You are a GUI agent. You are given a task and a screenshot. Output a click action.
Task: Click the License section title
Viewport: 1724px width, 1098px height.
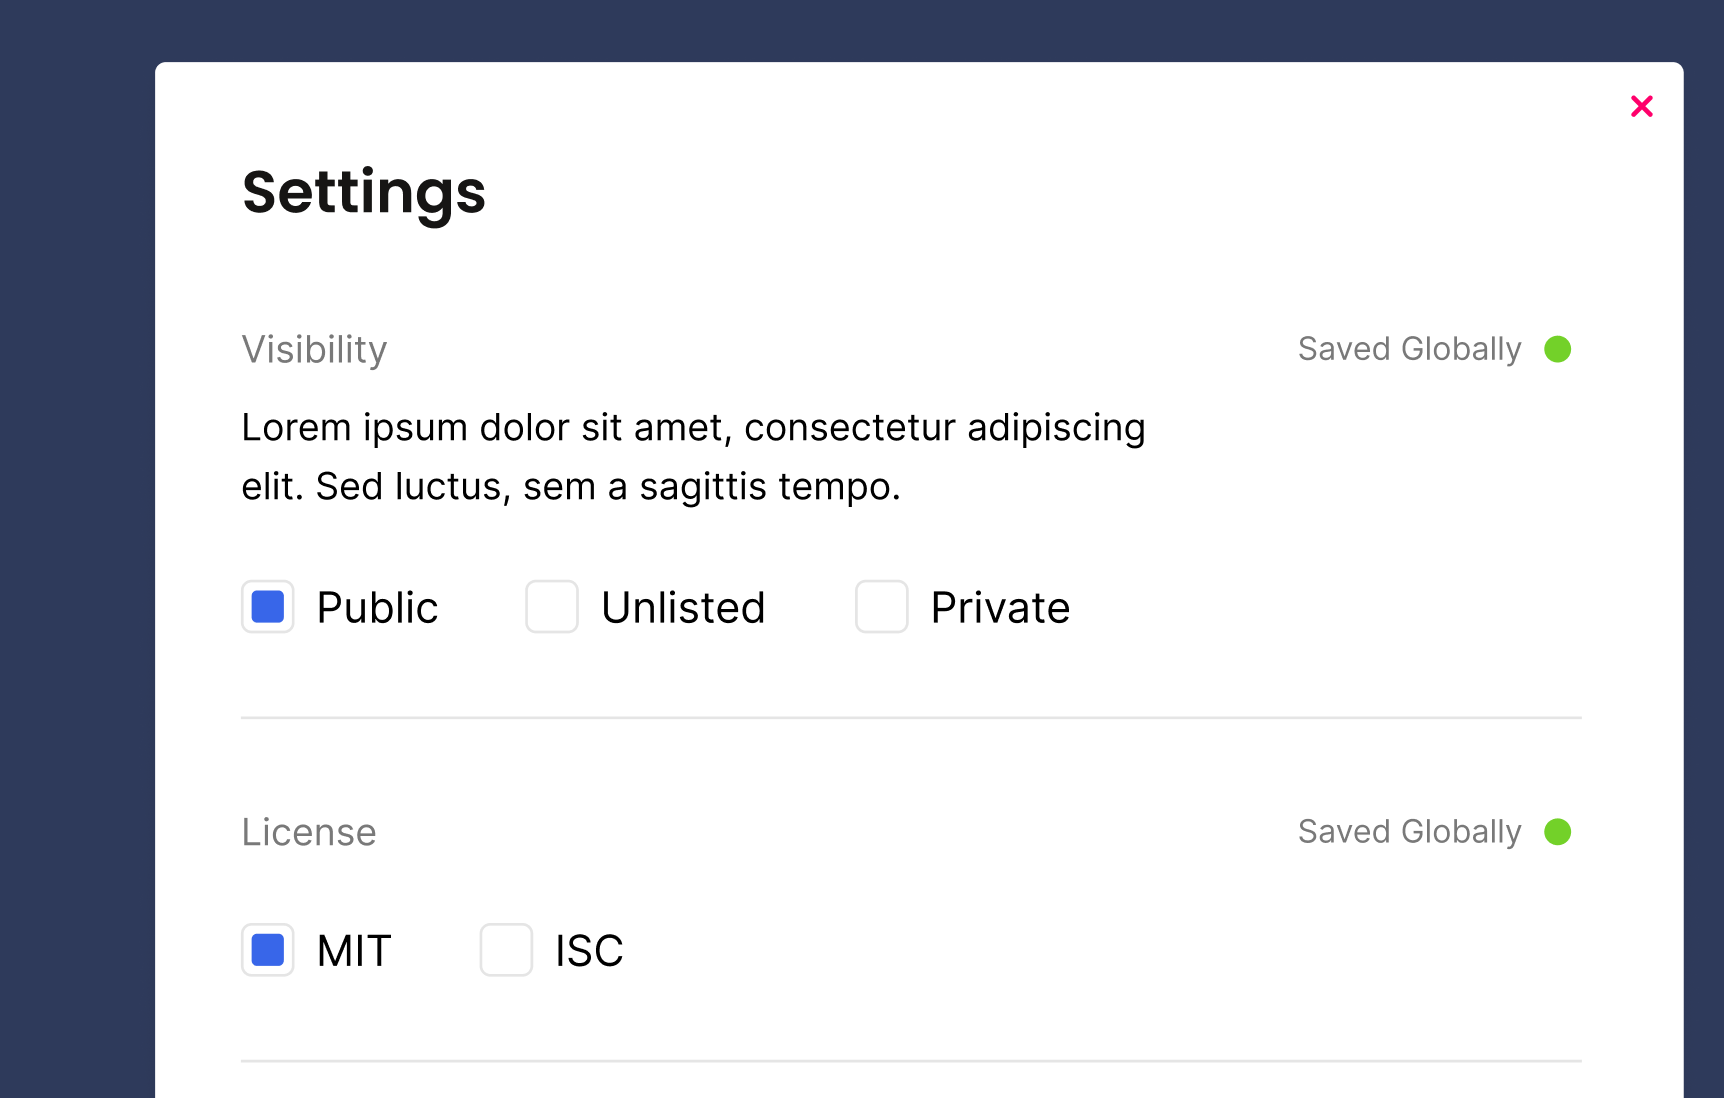click(309, 832)
